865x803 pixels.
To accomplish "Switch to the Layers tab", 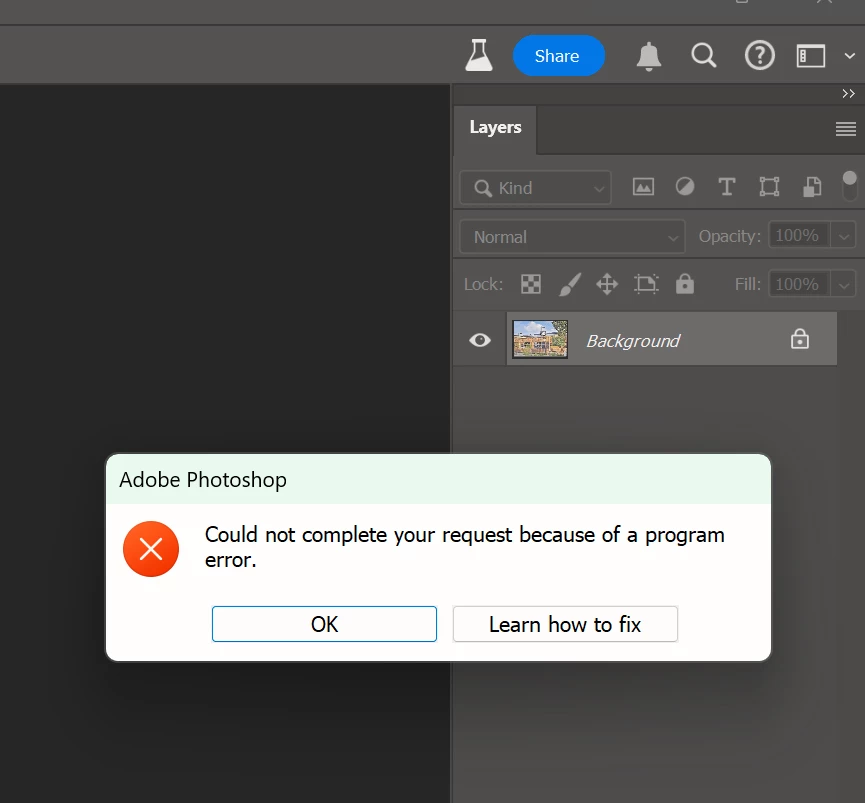I will point(495,127).
